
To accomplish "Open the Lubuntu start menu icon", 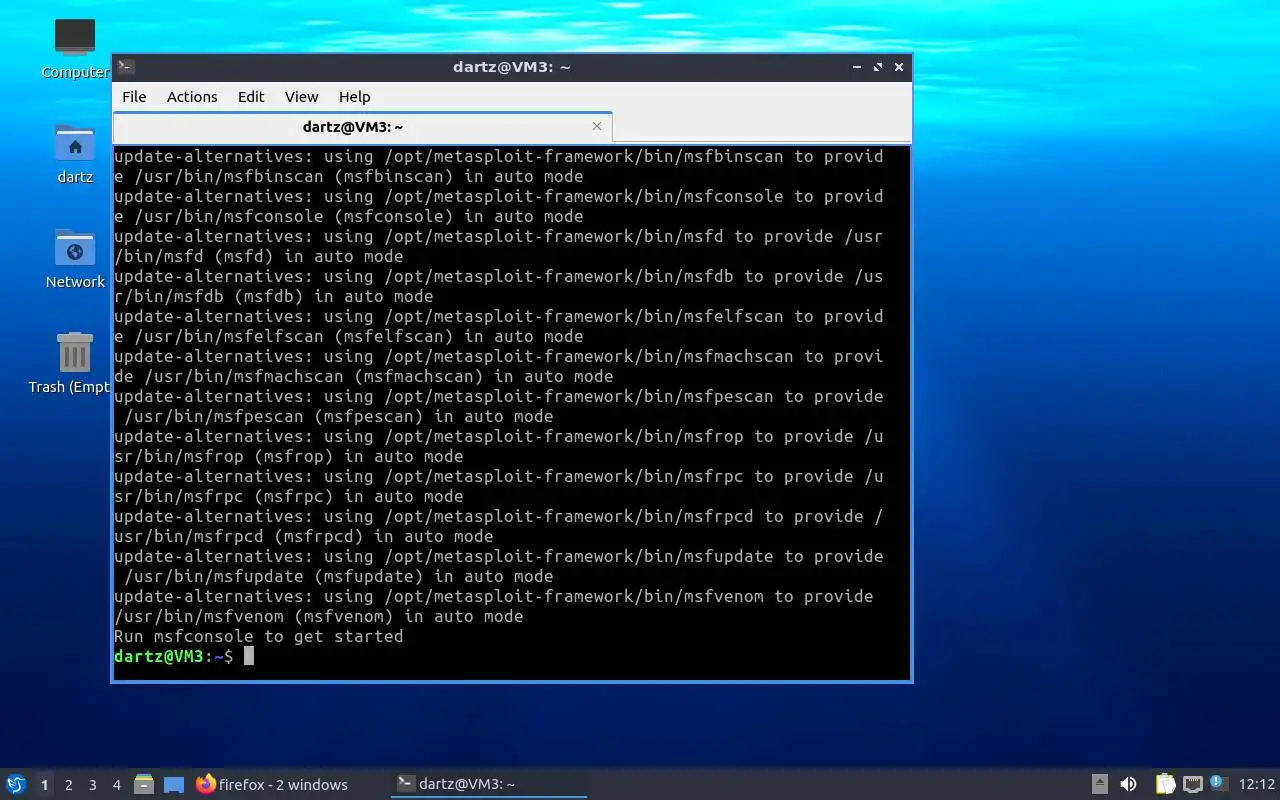I will point(15,784).
